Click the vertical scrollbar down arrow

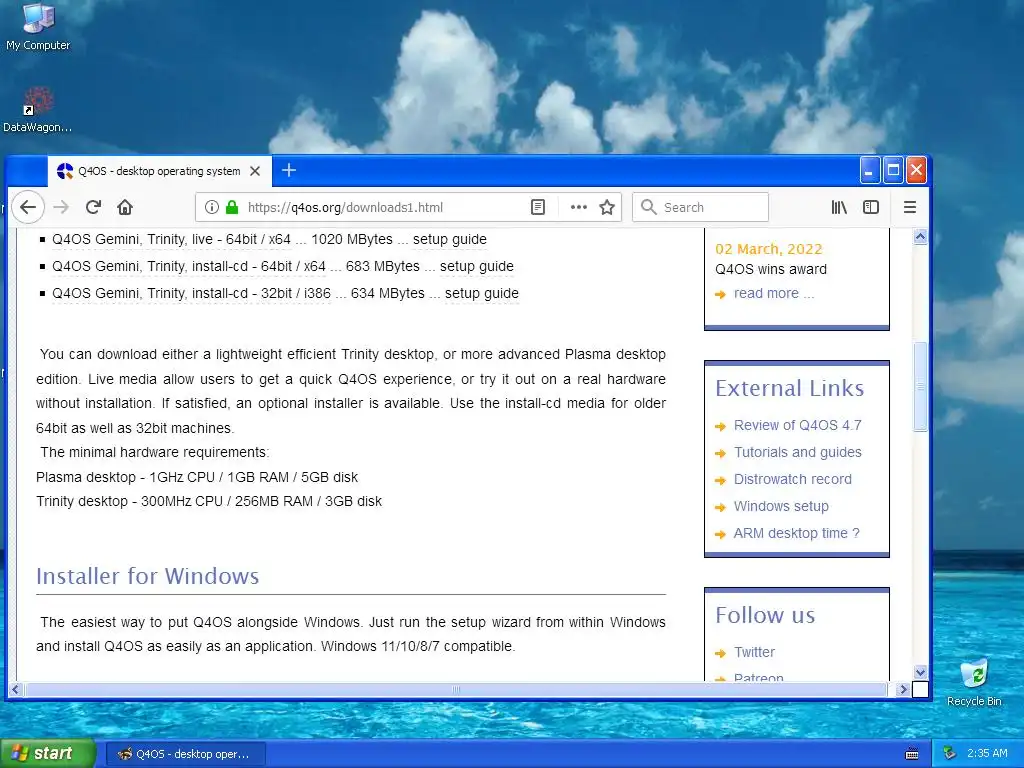[x=920, y=672]
